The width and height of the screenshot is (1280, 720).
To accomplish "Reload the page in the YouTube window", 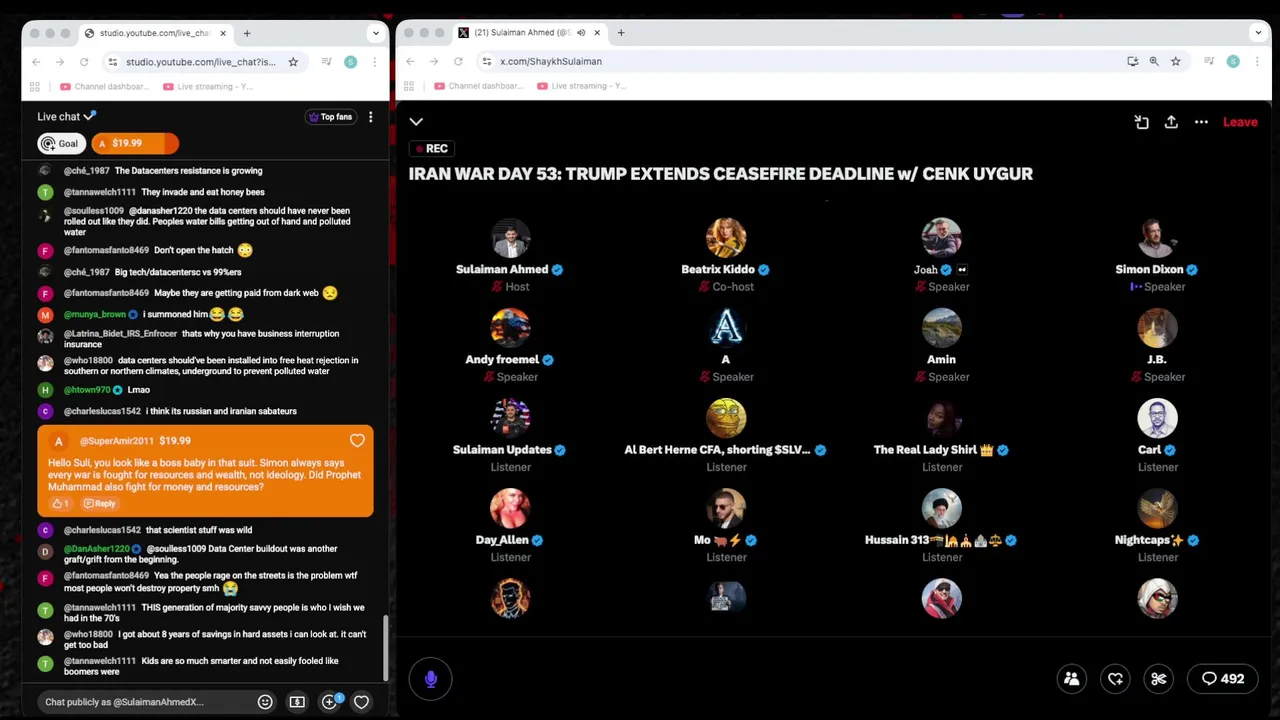I will pos(84,62).
